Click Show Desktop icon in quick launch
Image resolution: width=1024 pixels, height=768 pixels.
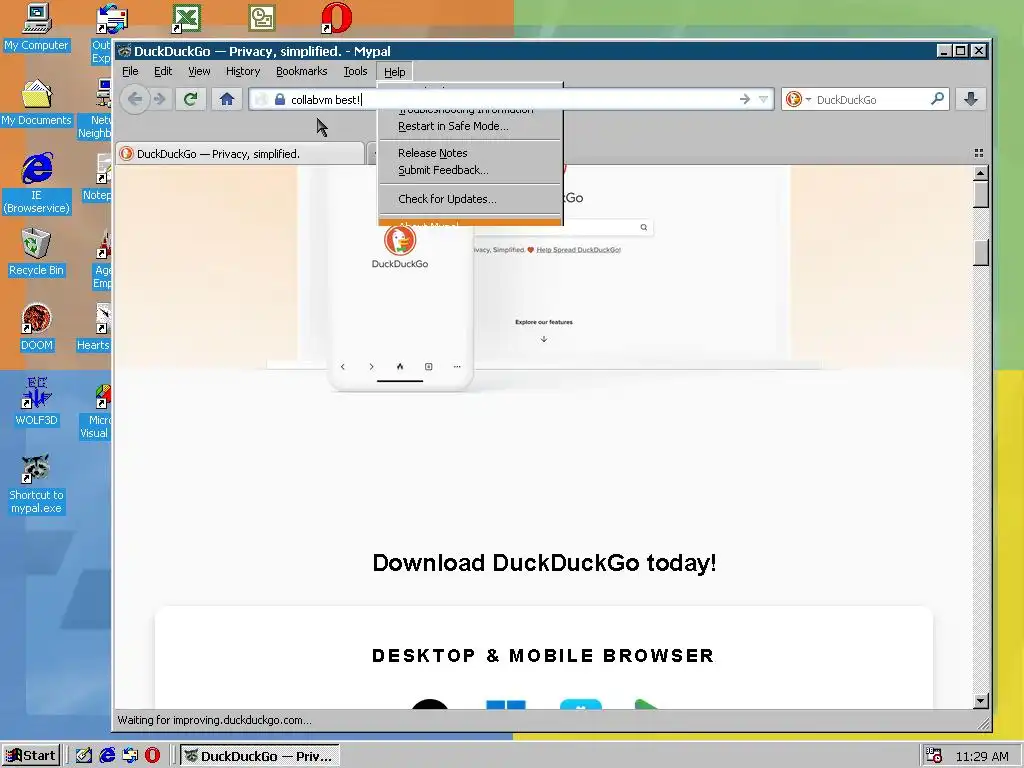pos(84,755)
